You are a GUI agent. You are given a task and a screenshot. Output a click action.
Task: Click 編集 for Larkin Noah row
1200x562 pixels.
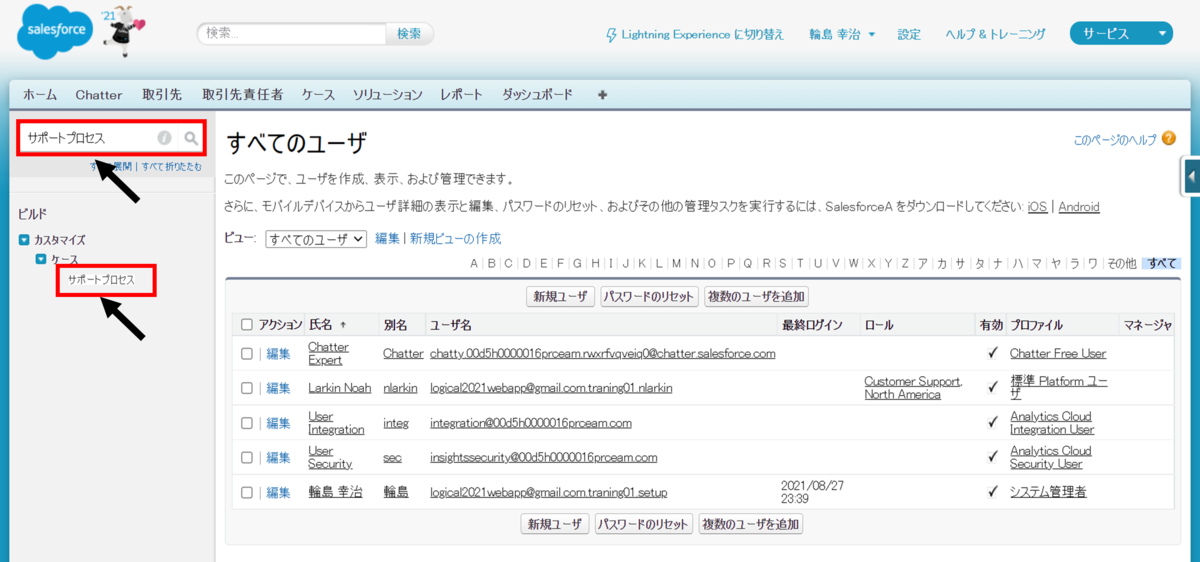coord(278,388)
